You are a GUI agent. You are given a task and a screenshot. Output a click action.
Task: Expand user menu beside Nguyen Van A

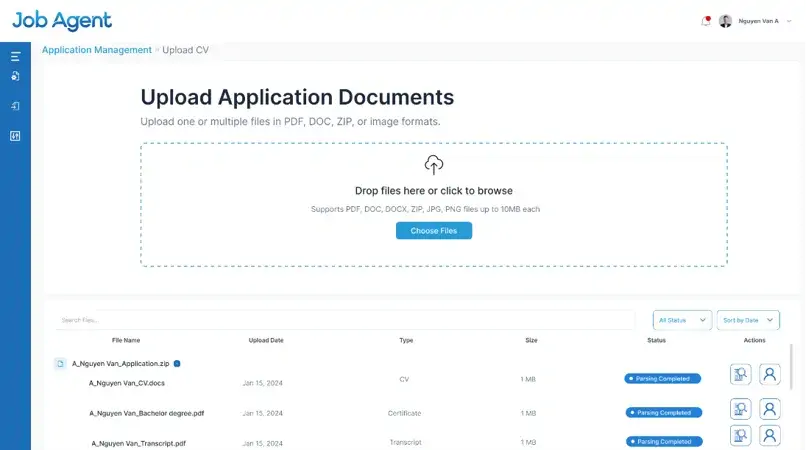click(x=789, y=21)
